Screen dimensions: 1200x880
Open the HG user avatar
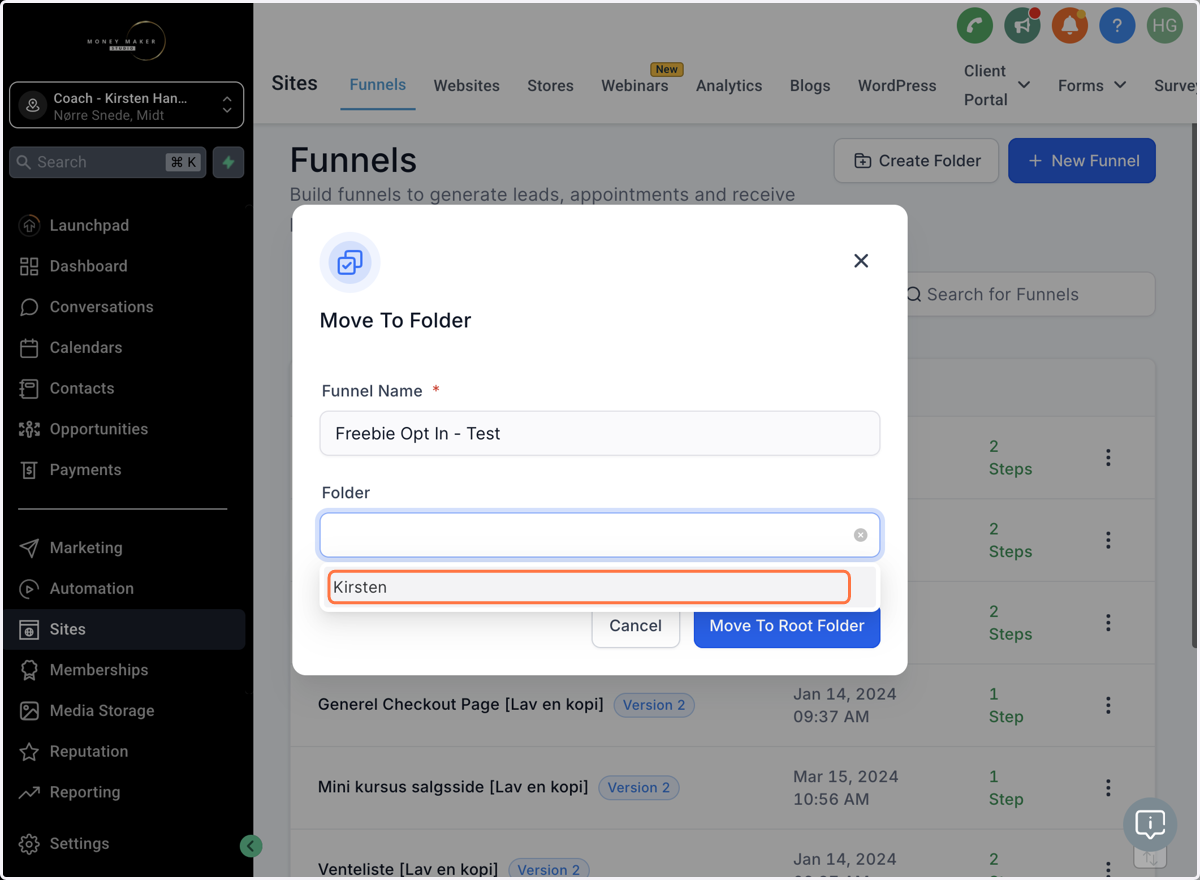[x=1164, y=26]
